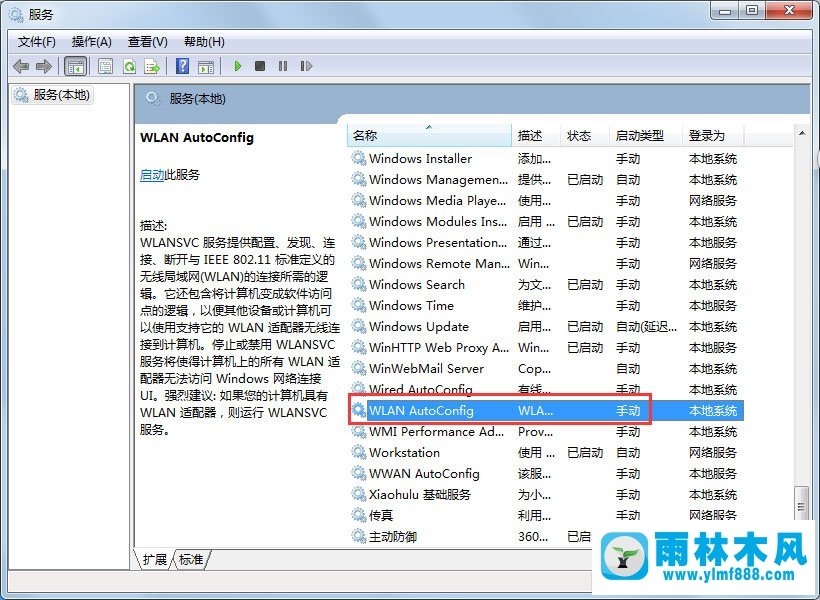Select the WWAN AutoConfig service
The image size is (820, 600).
click(545, 473)
